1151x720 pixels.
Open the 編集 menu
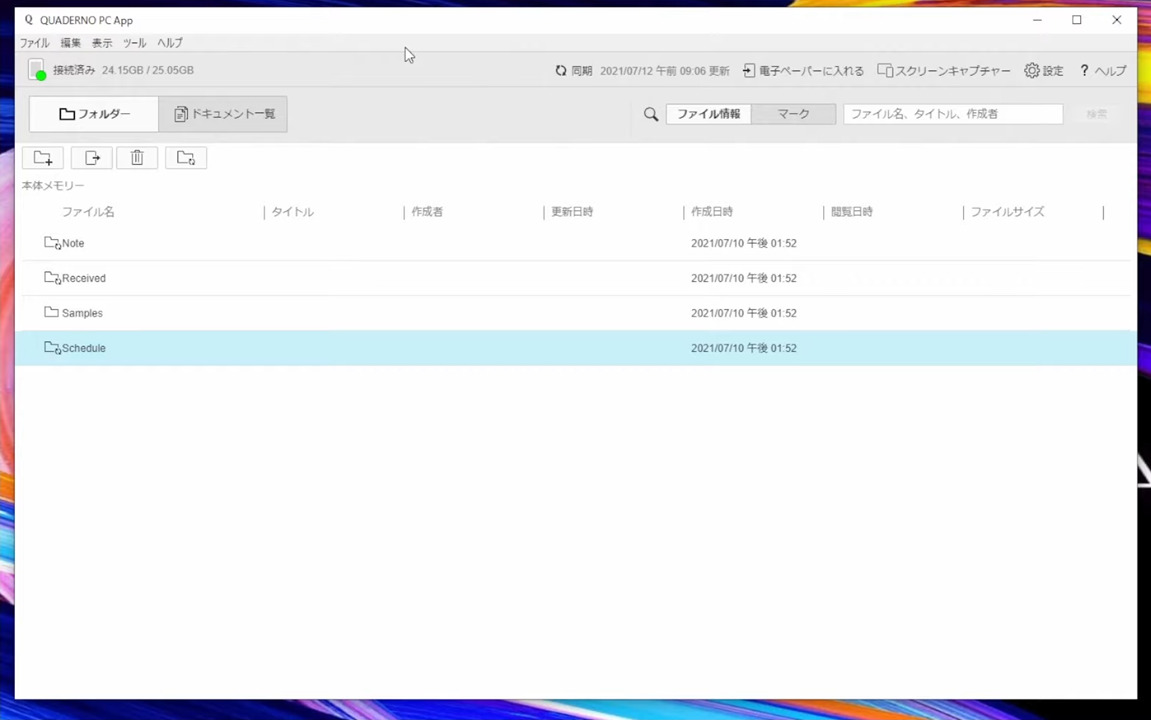pyautogui.click(x=70, y=43)
